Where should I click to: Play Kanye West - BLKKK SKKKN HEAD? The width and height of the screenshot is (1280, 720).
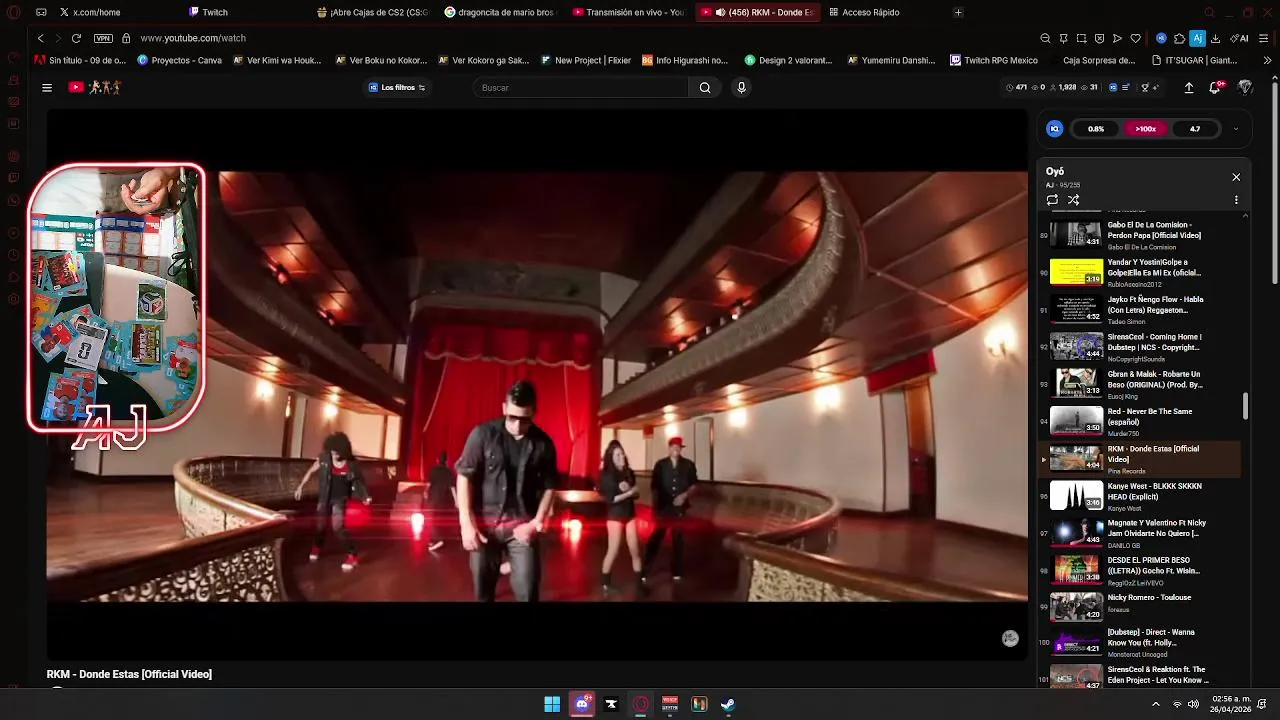pyautogui.click(x=1140, y=496)
